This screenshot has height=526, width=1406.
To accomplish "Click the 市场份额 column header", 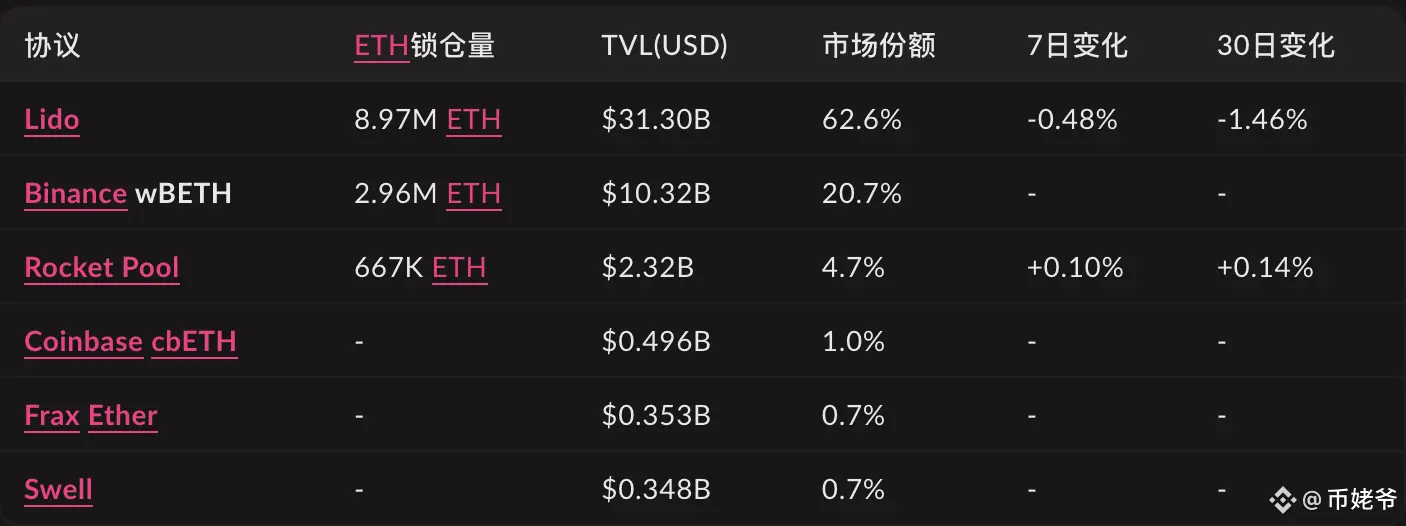I will (879, 45).
